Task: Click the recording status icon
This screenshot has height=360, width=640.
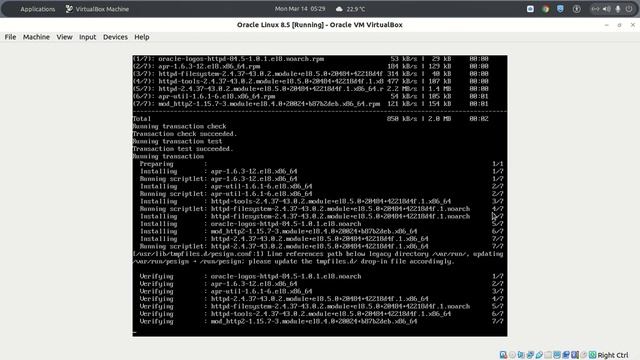Action: click(x=566, y=355)
